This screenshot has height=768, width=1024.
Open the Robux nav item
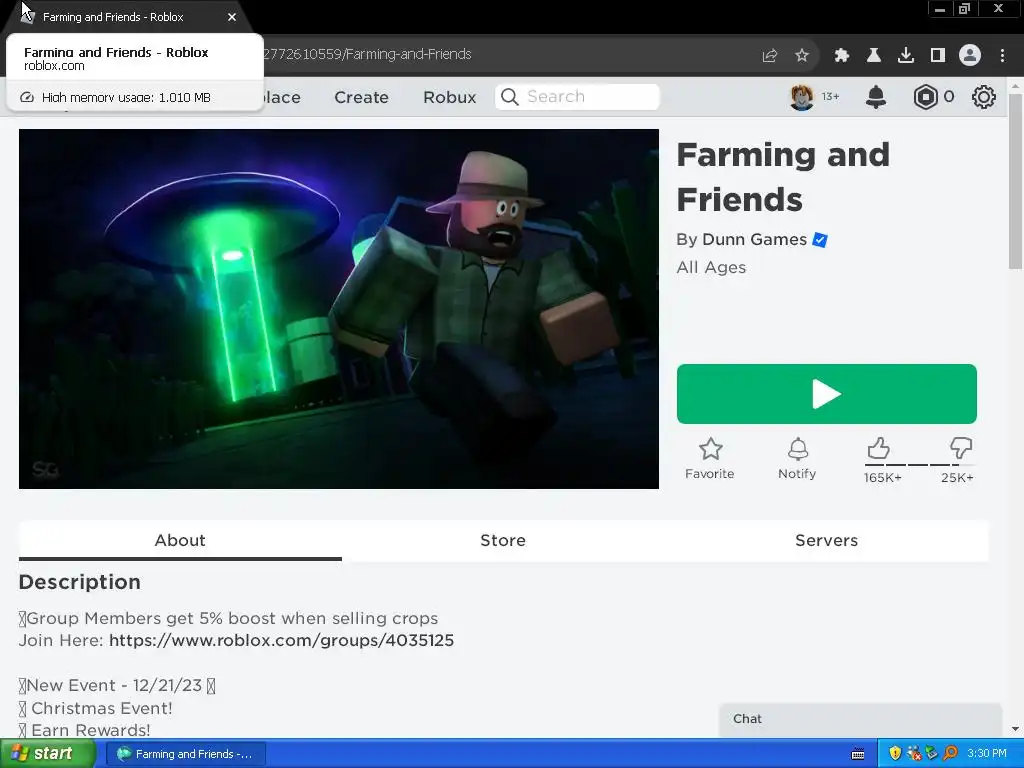(449, 97)
